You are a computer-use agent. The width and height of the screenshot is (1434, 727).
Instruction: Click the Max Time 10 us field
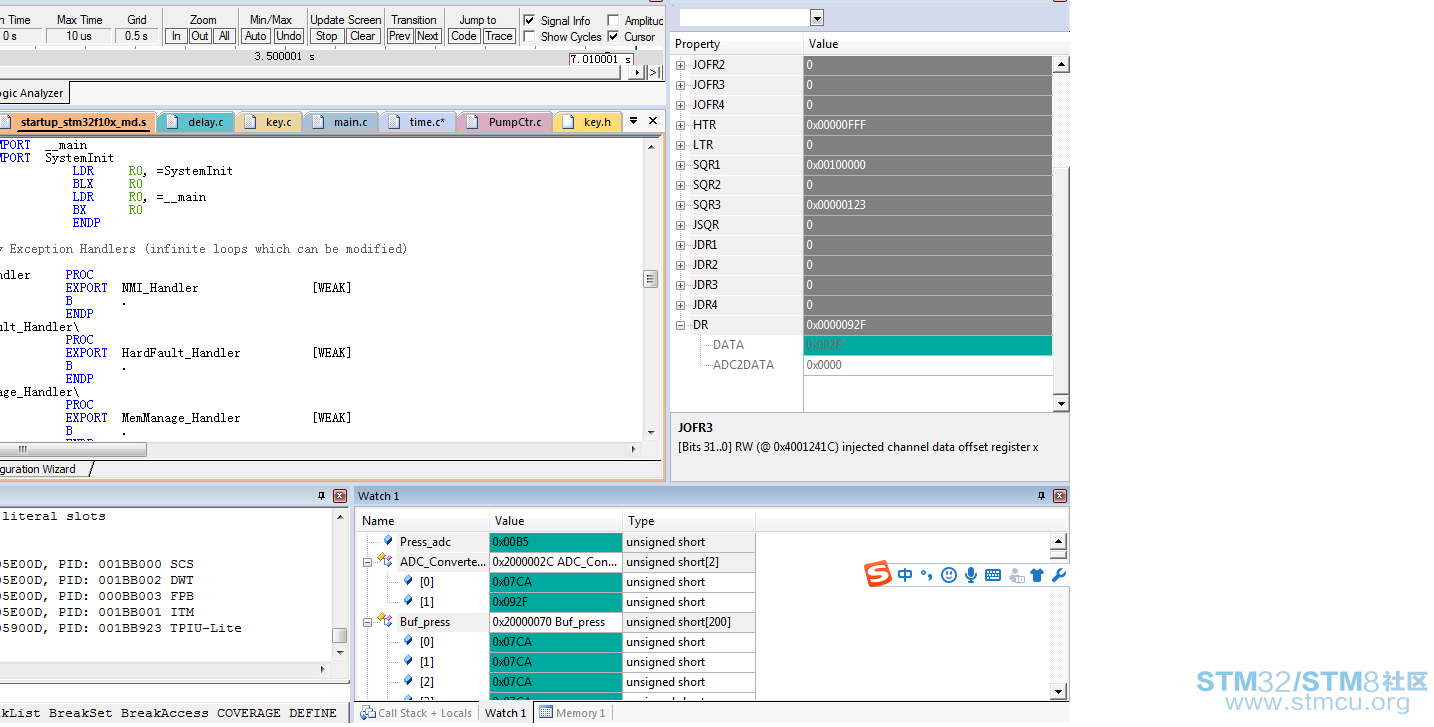[79, 36]
